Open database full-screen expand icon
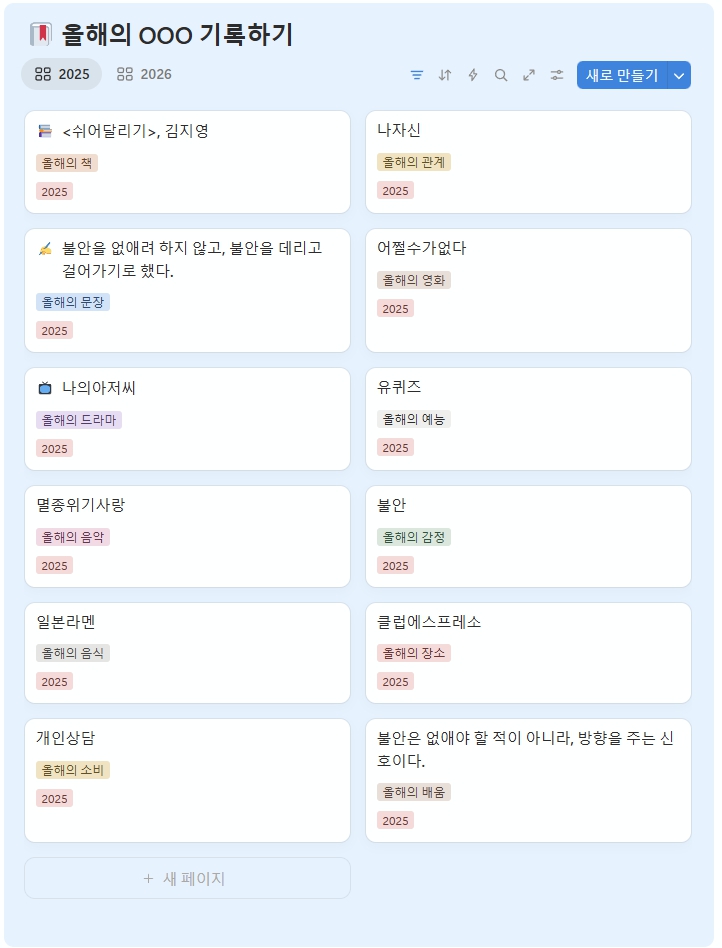 pyautogui.click(x=529, y=75)
